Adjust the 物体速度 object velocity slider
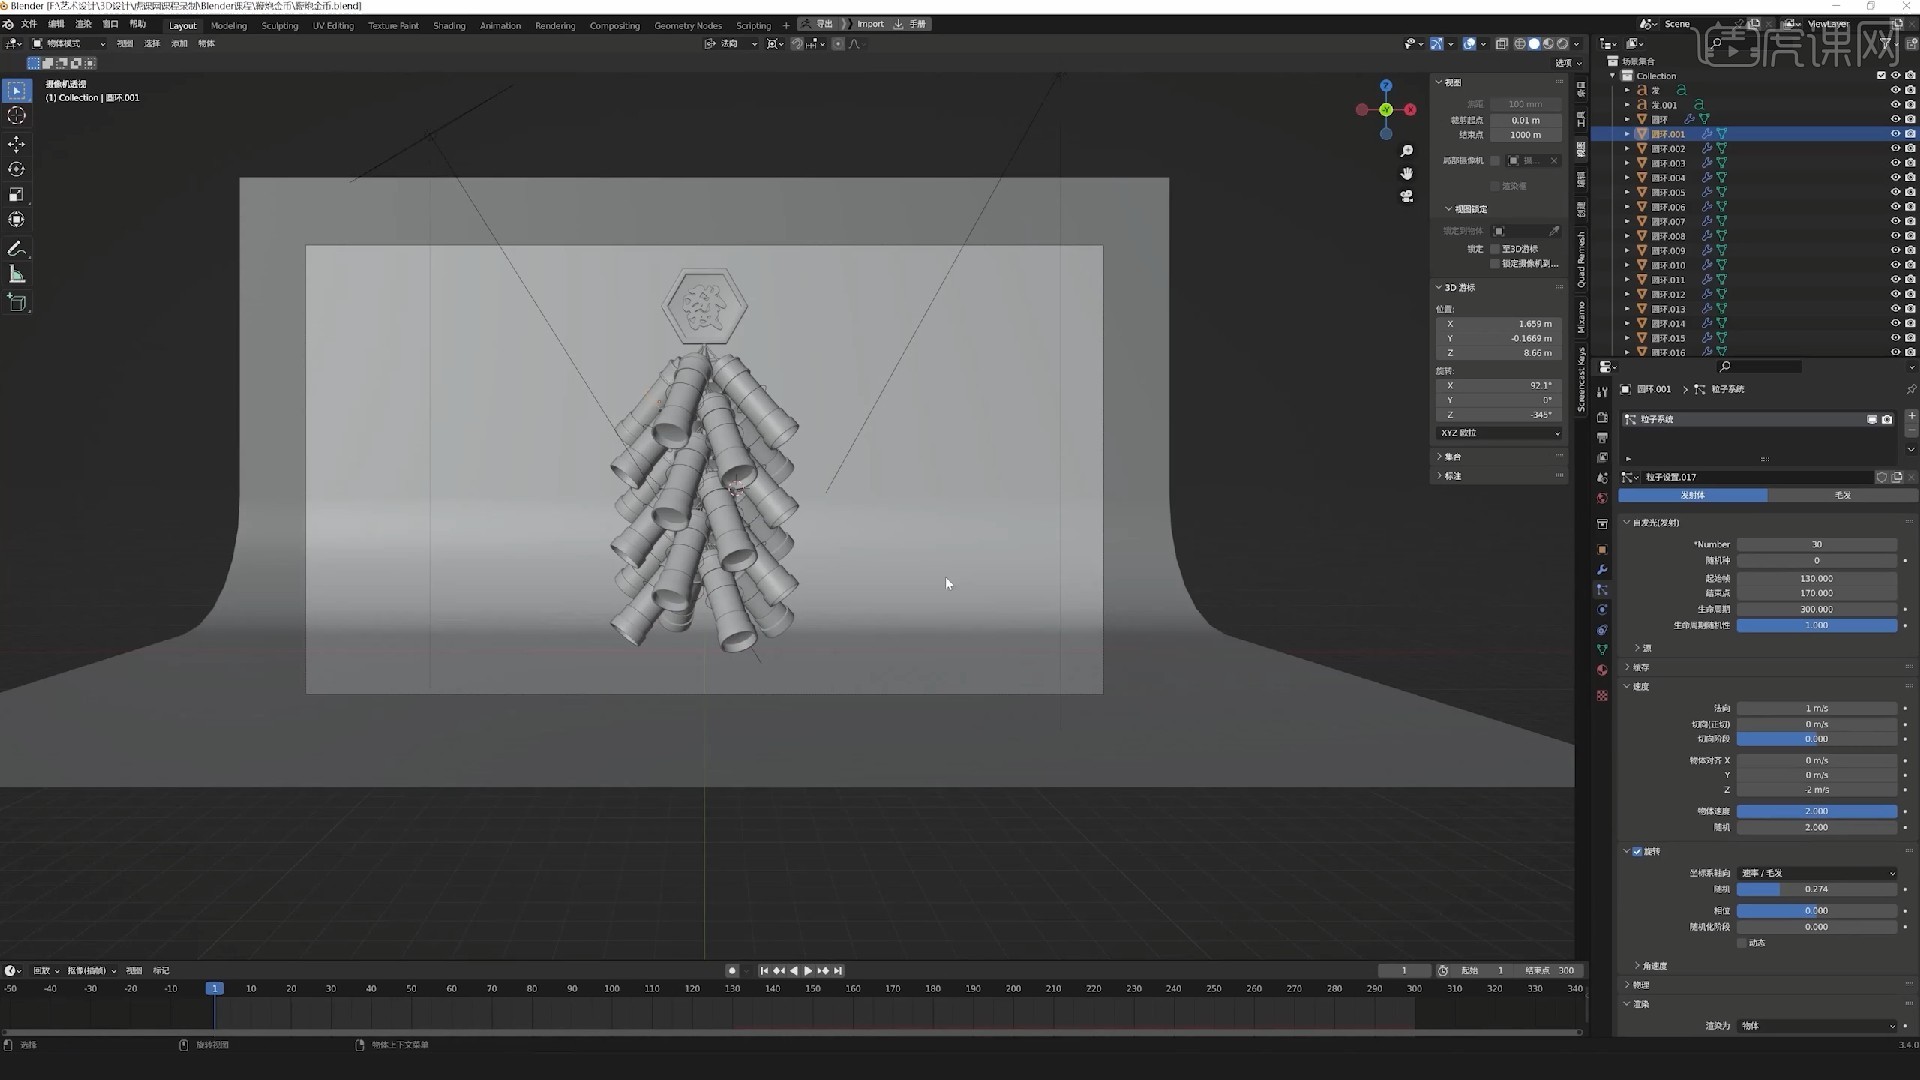1920x1080 pixels. (1816, 811)
